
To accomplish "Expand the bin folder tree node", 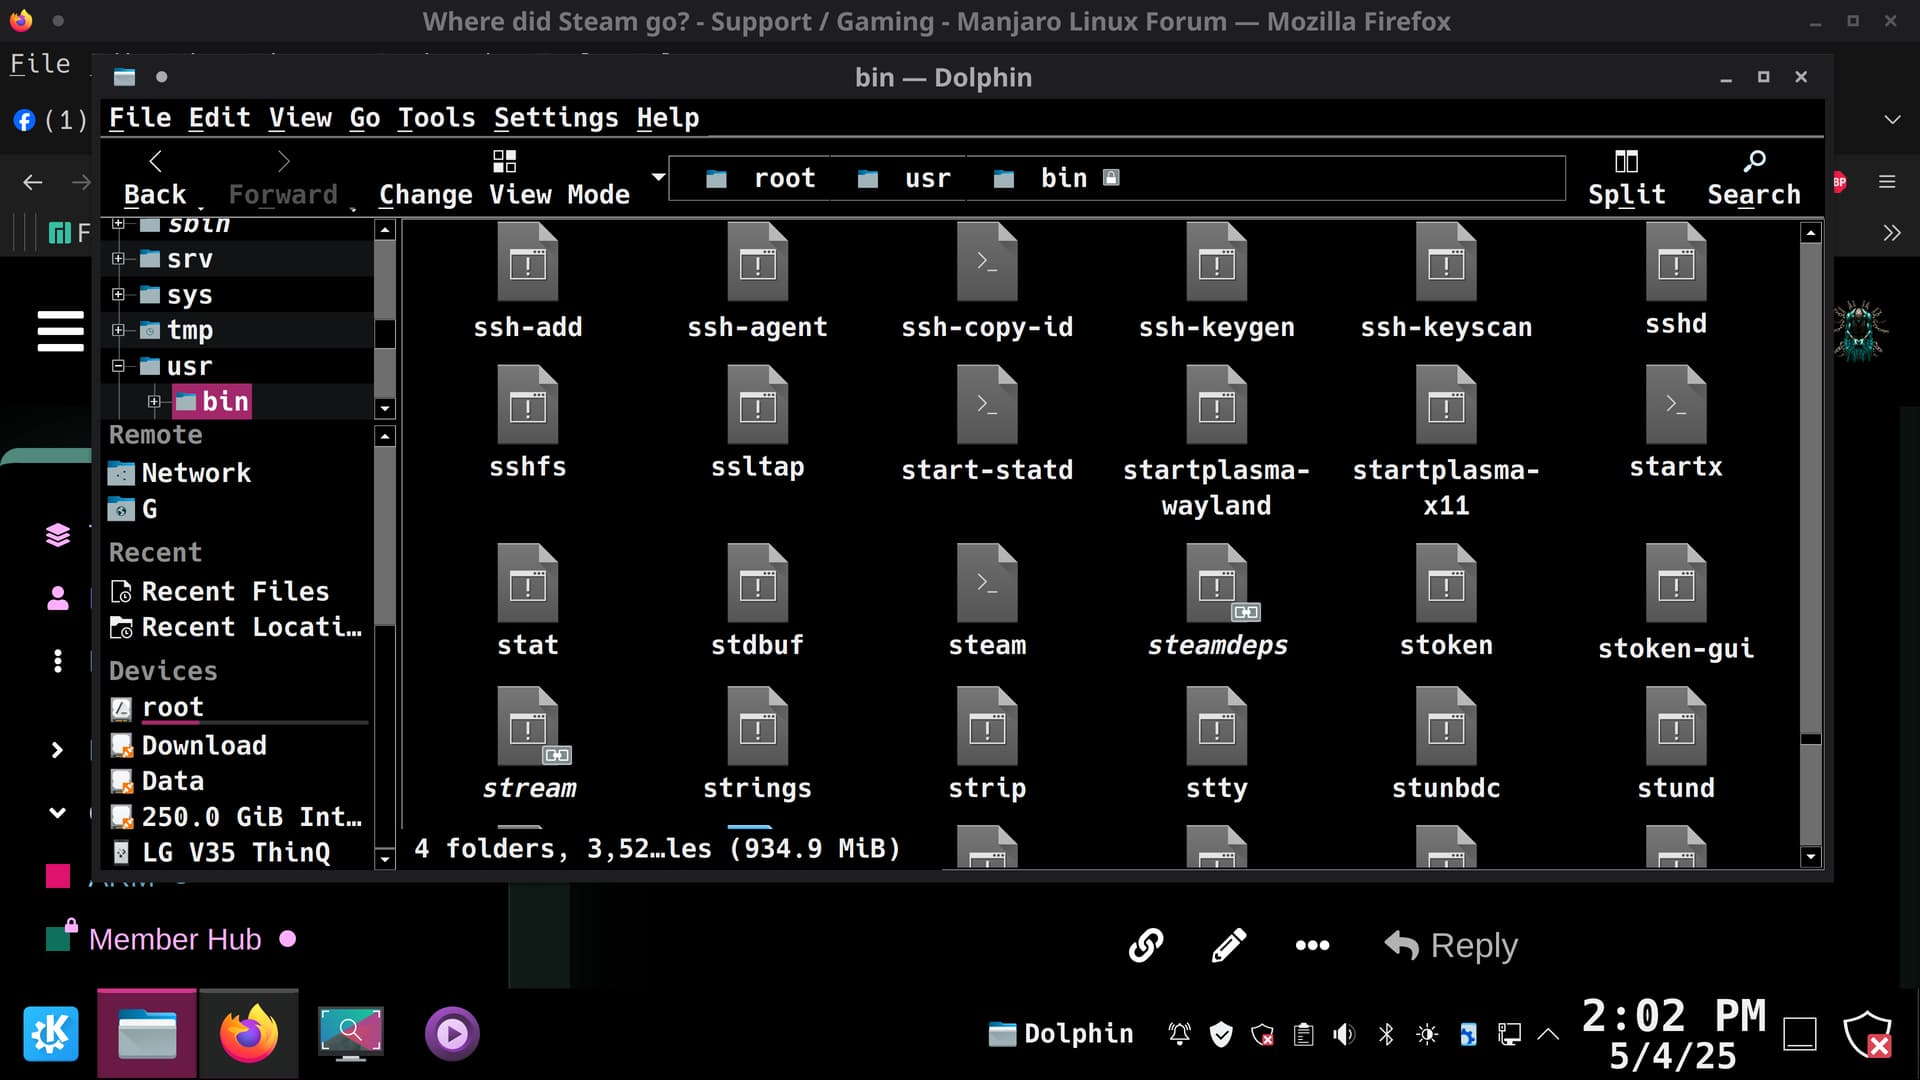I will [154, 401].
